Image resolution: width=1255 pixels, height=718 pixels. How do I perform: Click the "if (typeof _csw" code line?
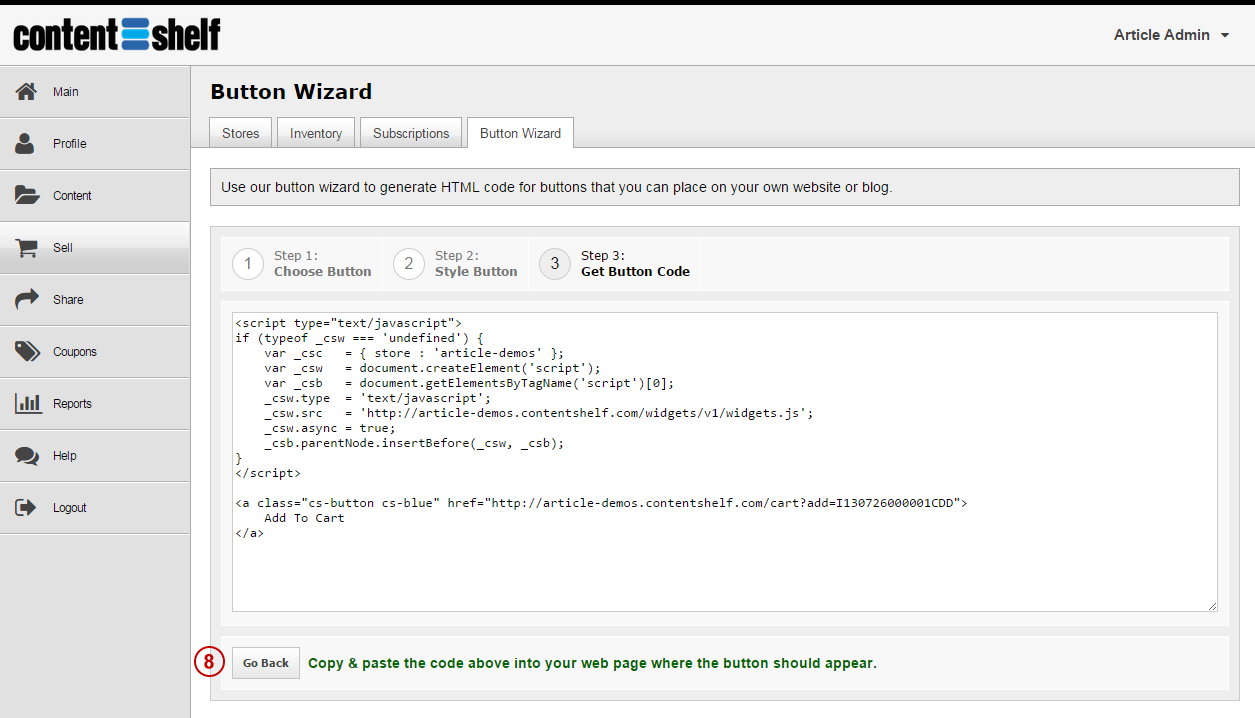pos(359,338)
